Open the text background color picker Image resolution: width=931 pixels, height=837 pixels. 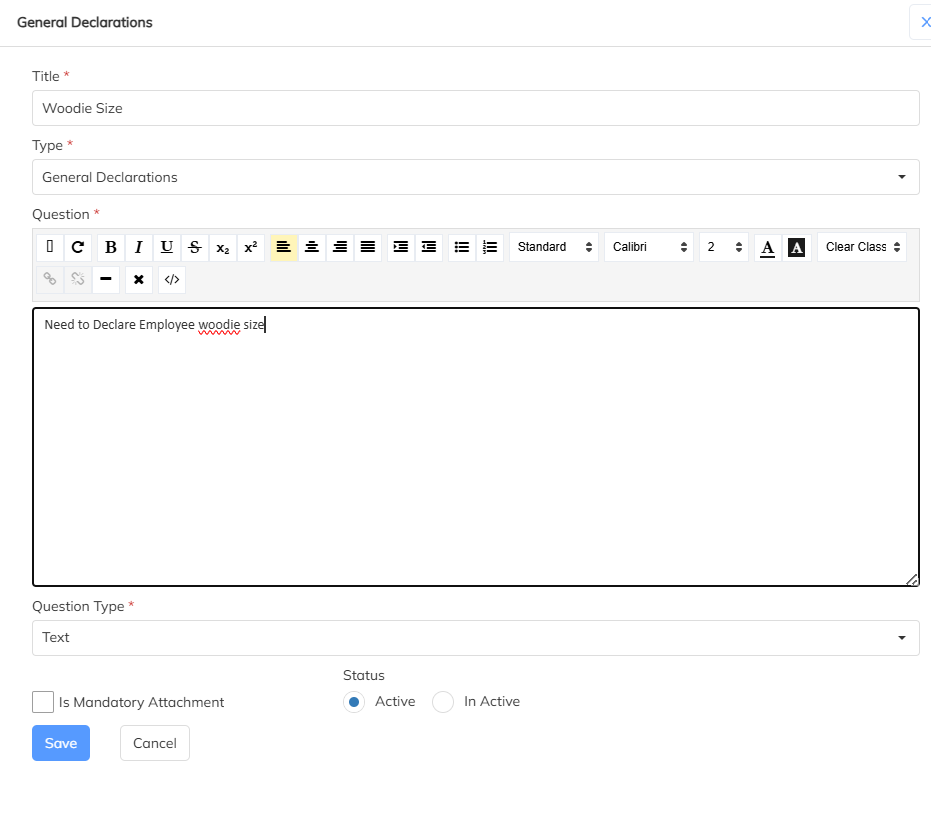pos(796,247)
